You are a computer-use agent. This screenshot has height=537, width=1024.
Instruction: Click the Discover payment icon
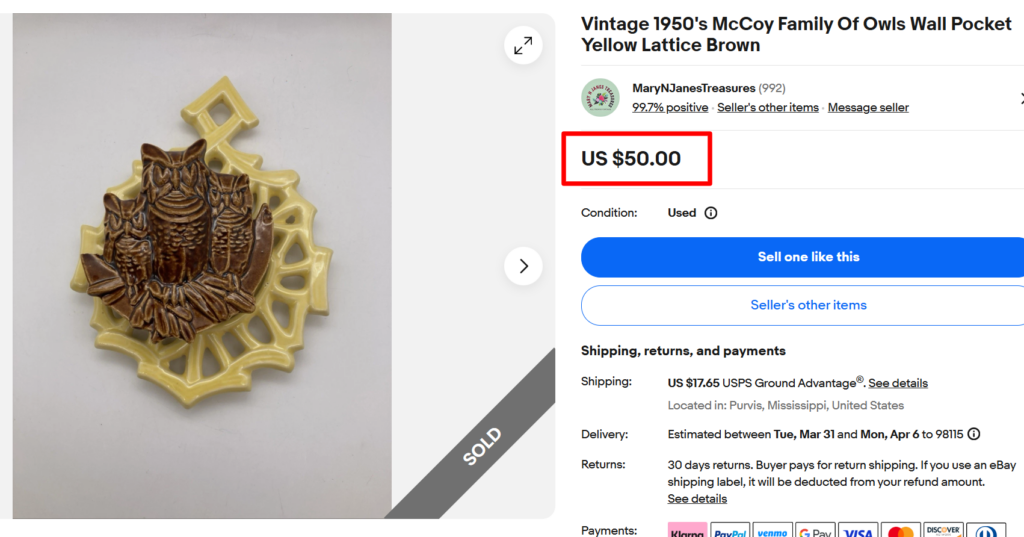[943, 530]
